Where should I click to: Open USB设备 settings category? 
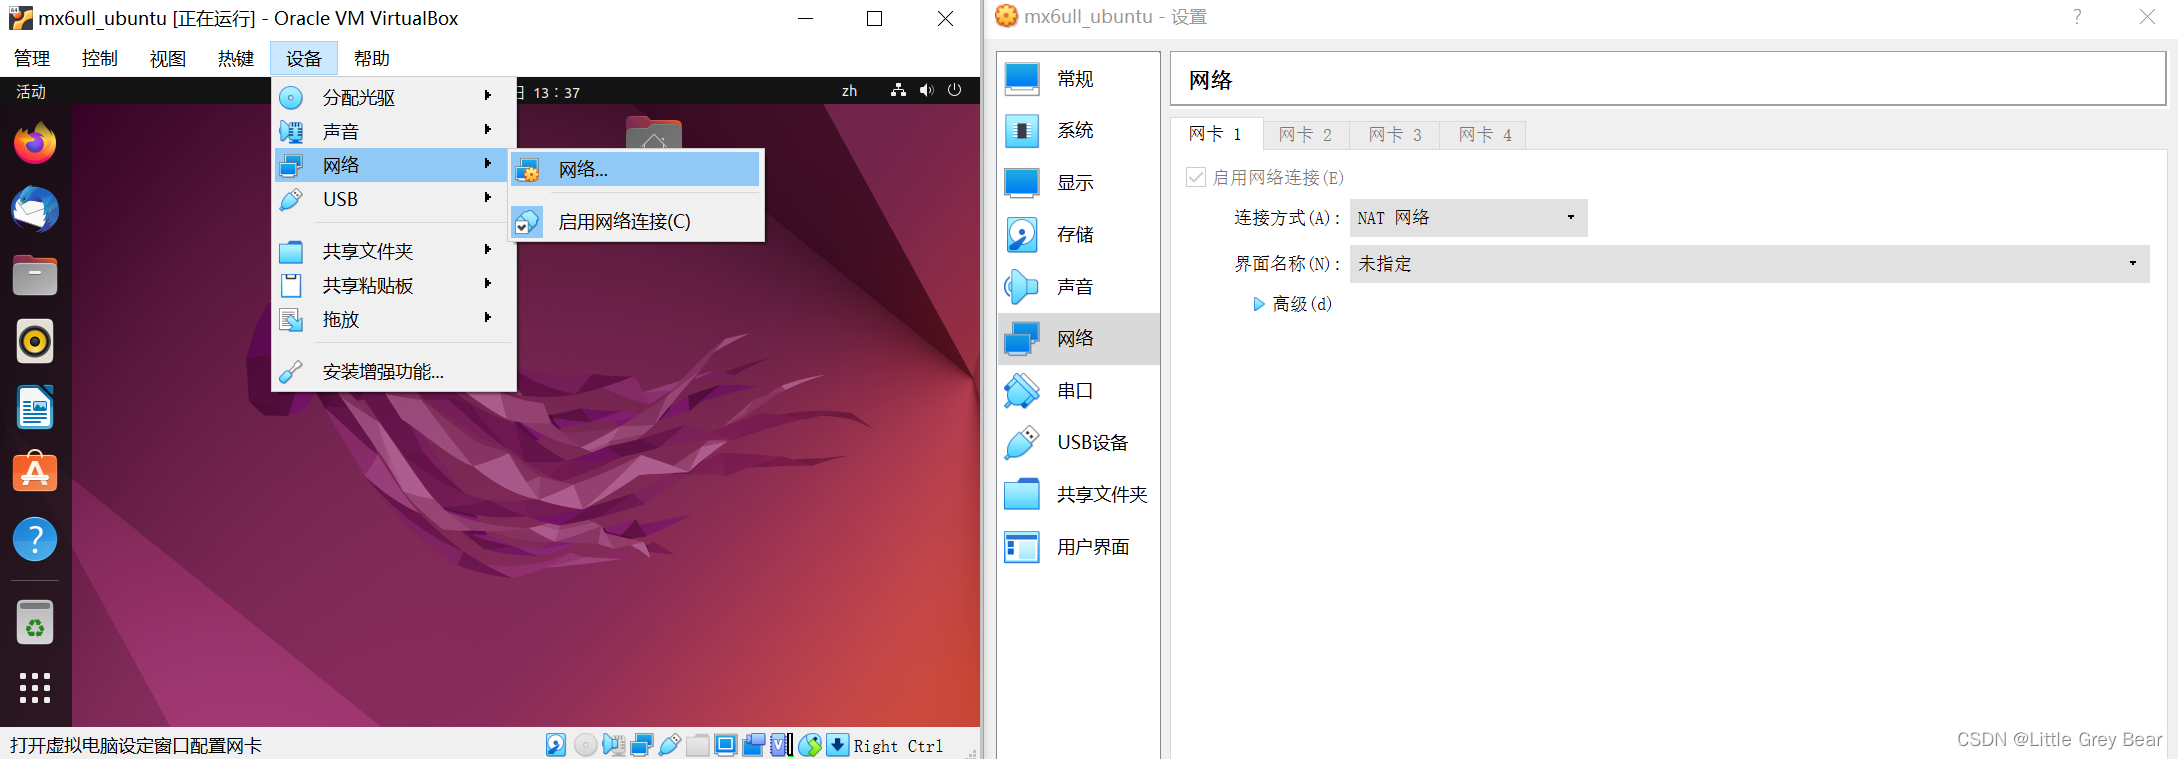point(1078,443)
